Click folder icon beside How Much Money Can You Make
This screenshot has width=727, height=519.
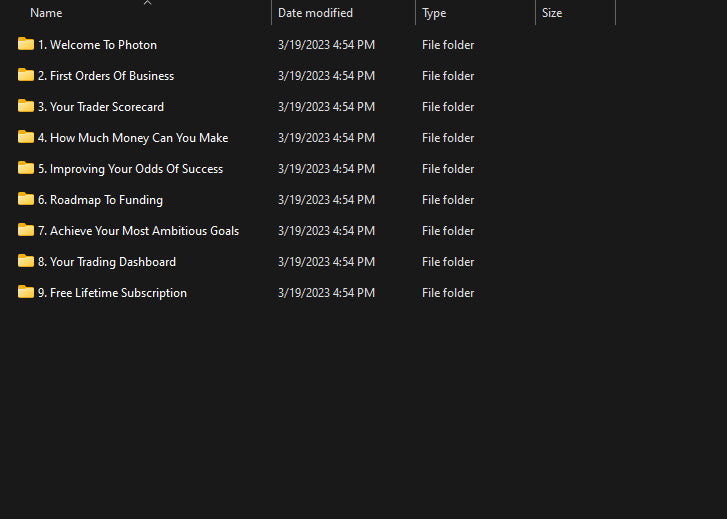(26, 137)
